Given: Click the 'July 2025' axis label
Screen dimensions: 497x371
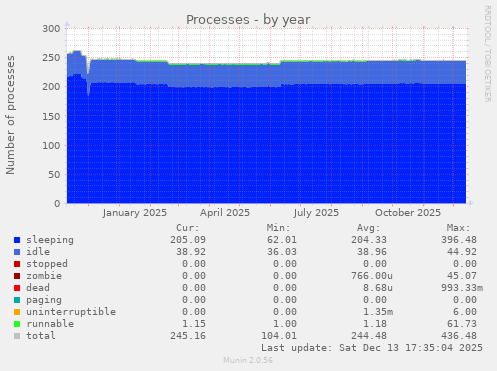Looking at the screenshot, I should point(316,213).
